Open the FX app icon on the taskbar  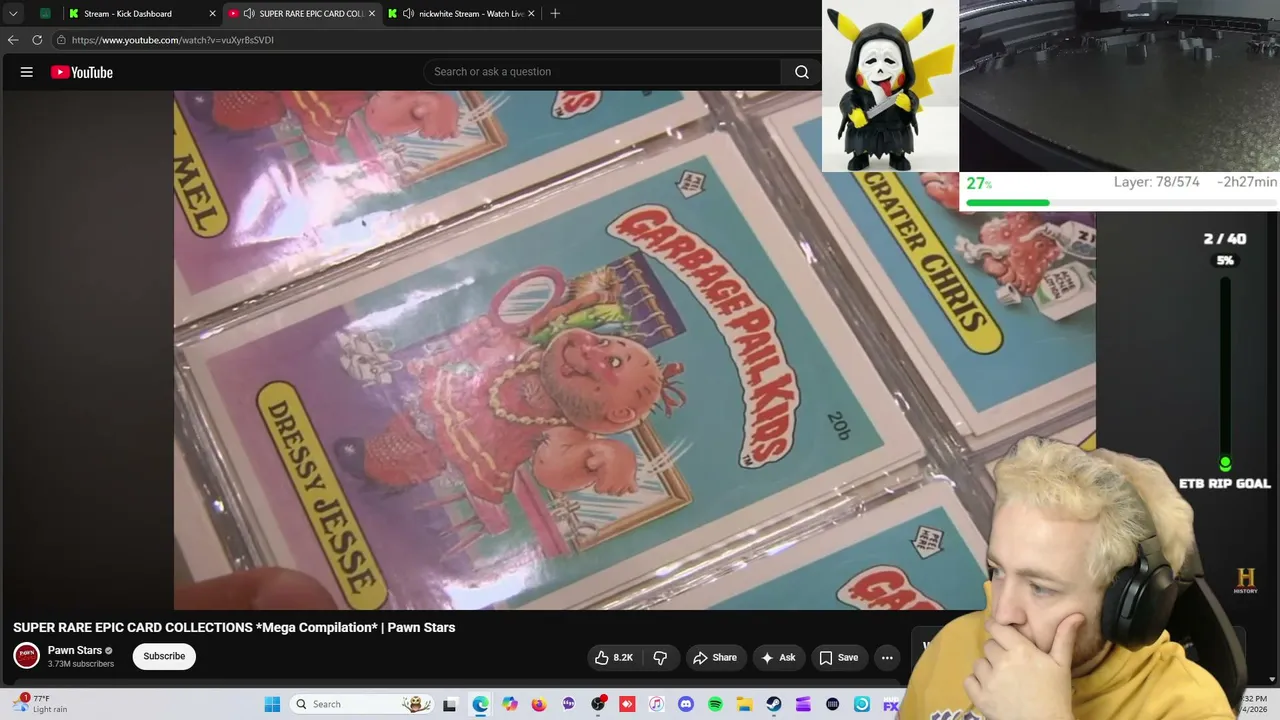pos(890,704)
